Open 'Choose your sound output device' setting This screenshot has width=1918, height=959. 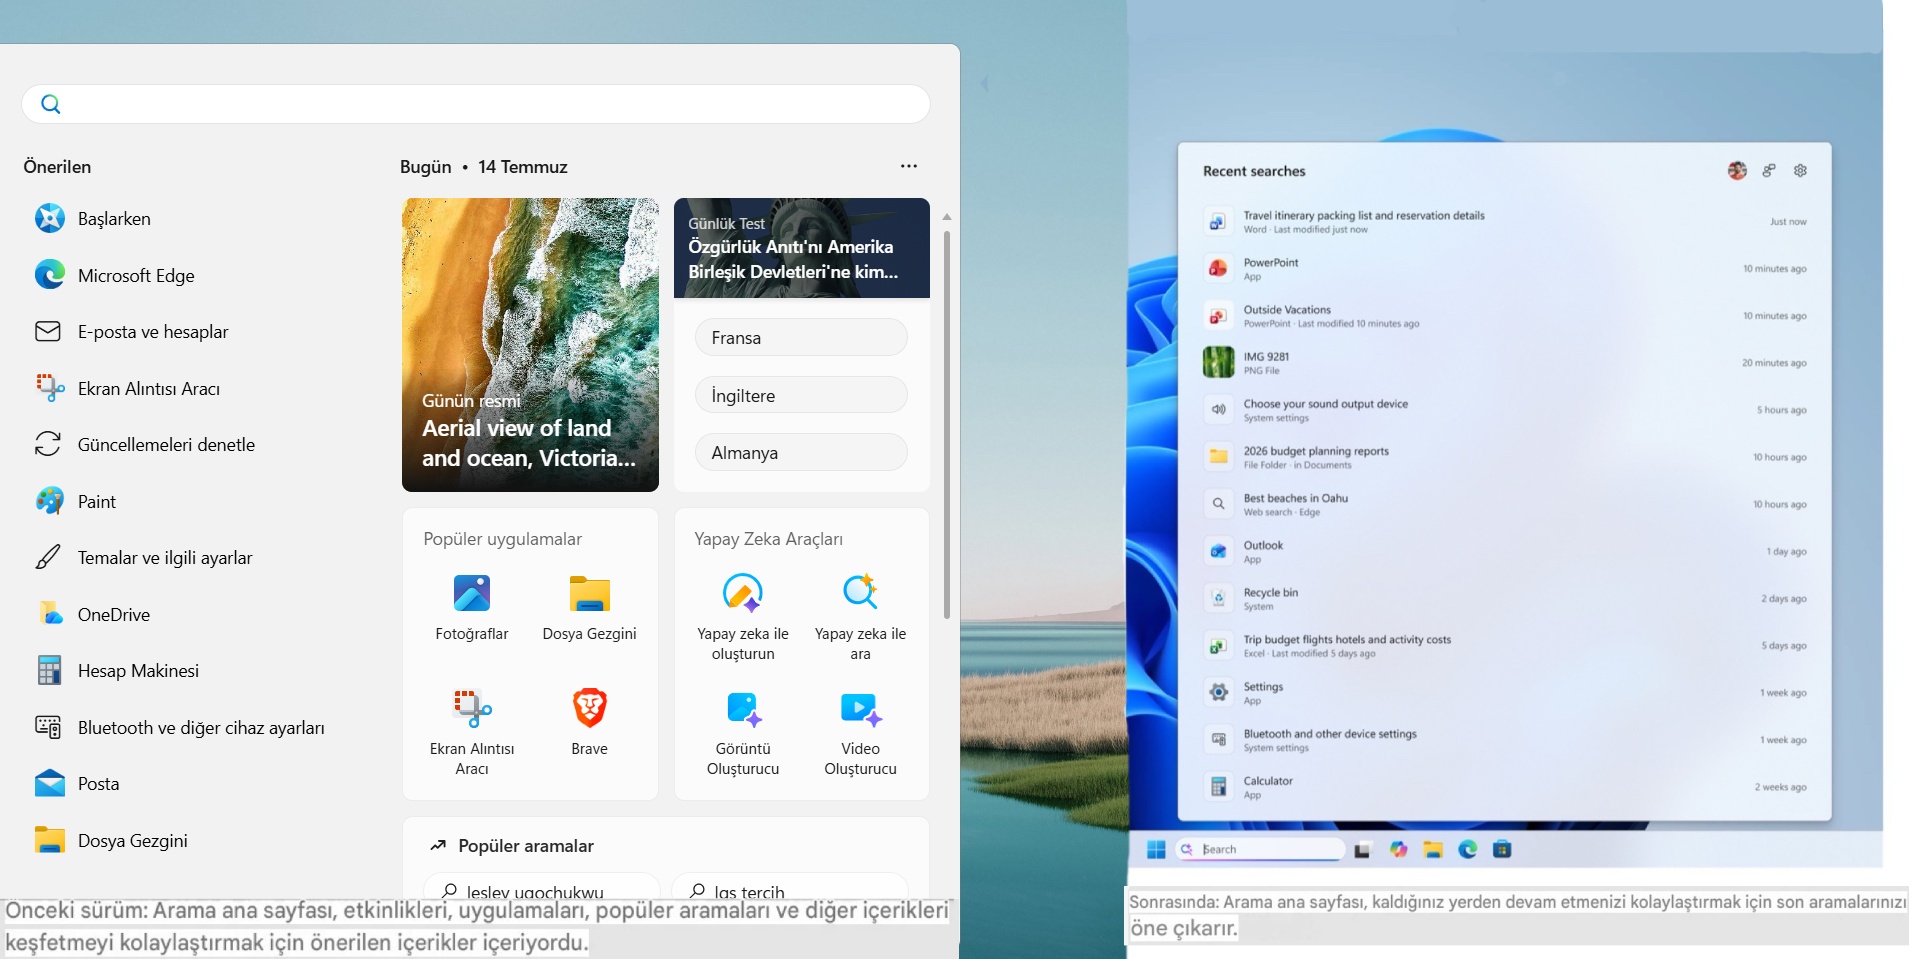pyautogui.click(x=1505, y=409)
